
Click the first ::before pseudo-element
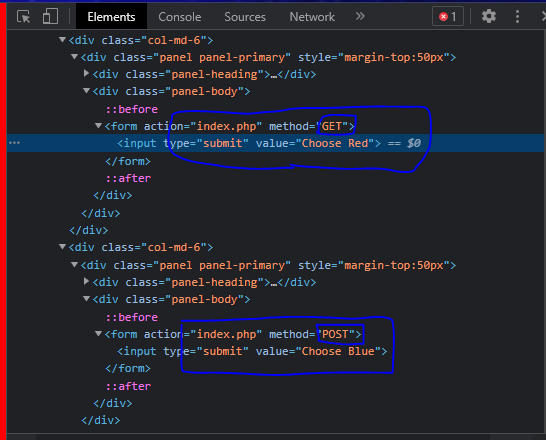132,109
